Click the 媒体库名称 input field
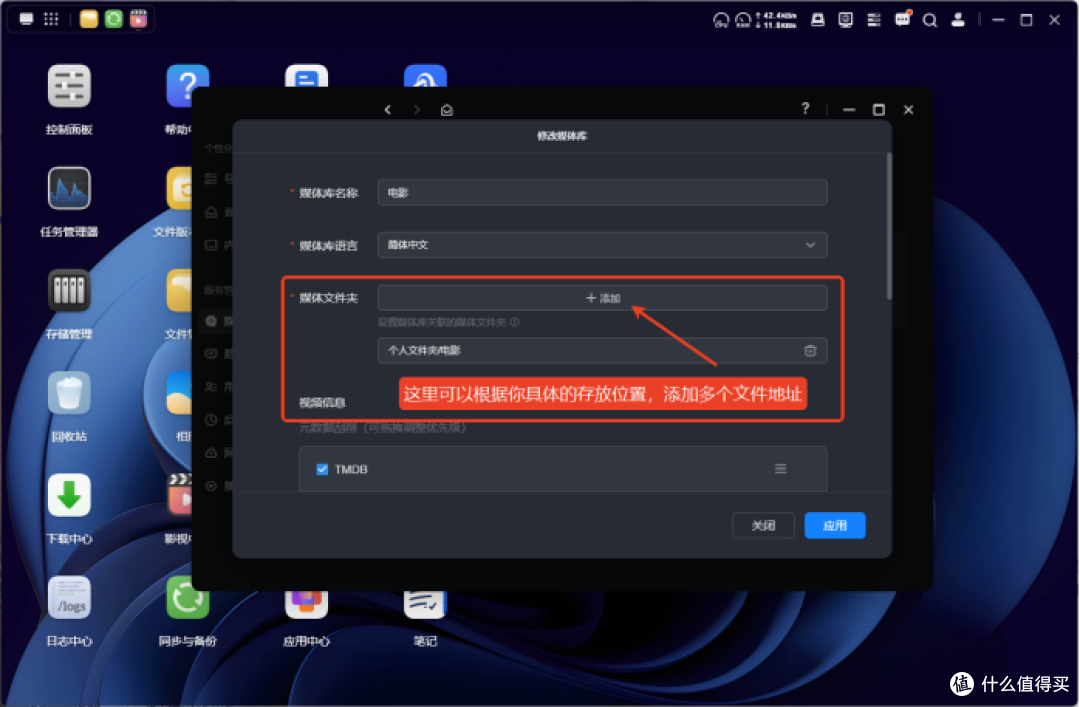The width and height of the screenshot is (1080, 707). tap(602, 192)
